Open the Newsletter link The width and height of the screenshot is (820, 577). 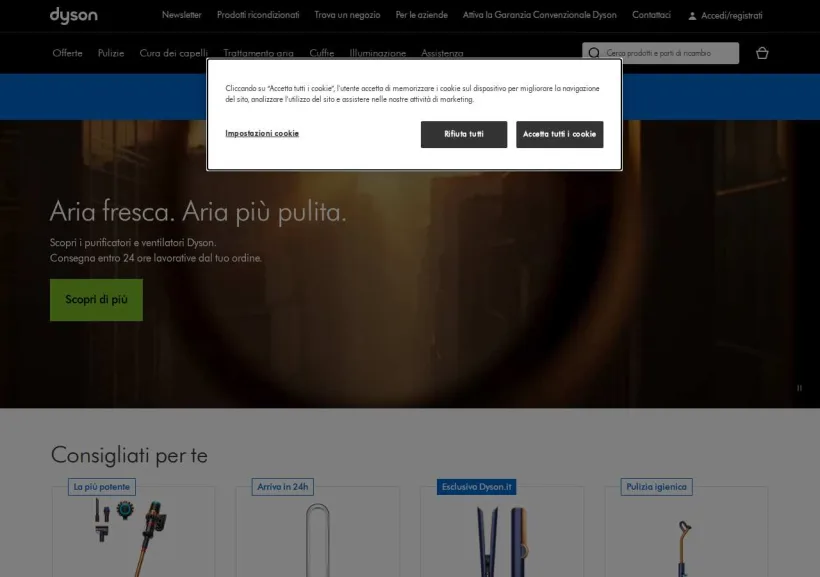181,15
